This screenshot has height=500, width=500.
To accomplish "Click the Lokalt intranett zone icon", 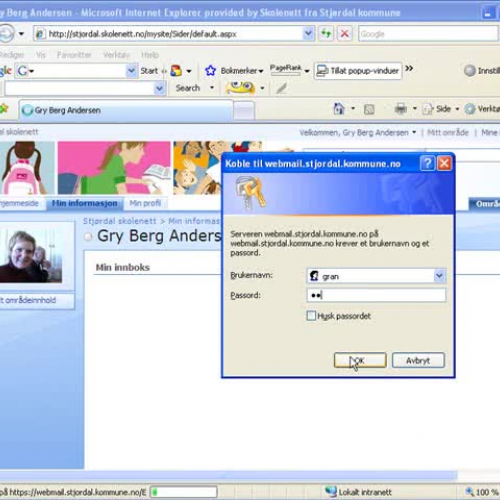I will click(331, 492).
